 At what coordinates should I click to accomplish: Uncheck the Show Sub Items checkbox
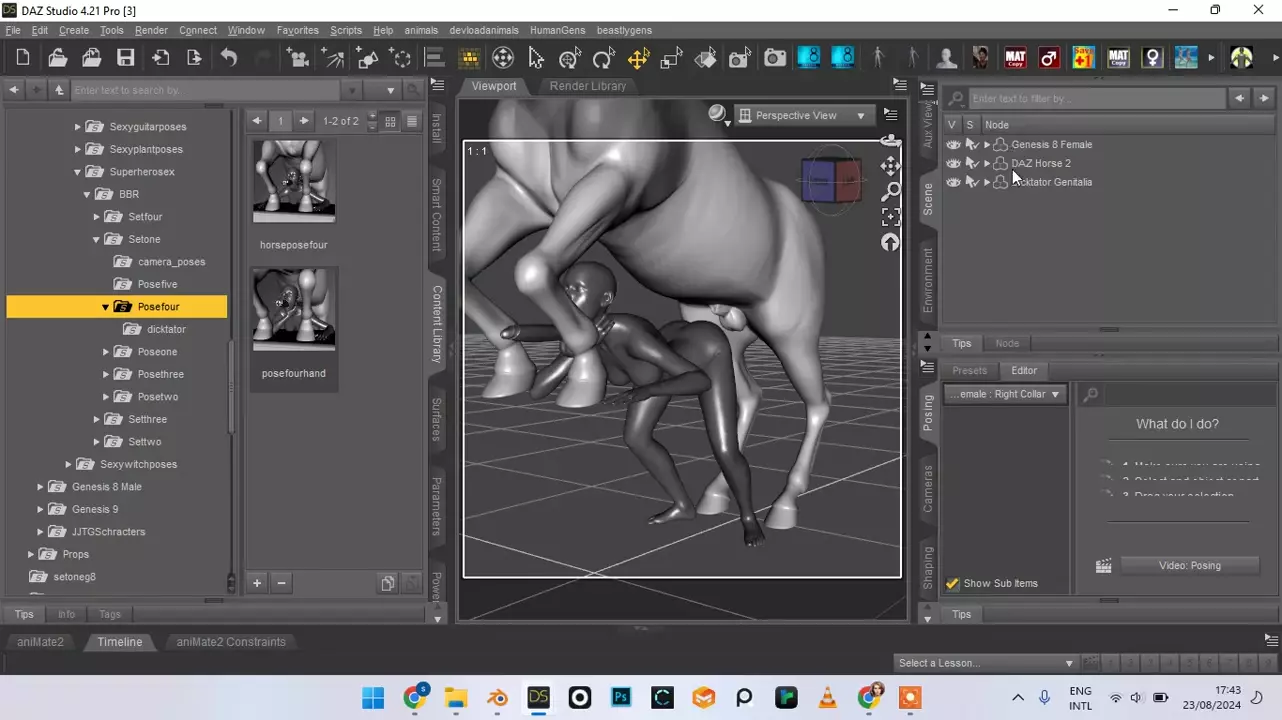(x=953, y=584)
